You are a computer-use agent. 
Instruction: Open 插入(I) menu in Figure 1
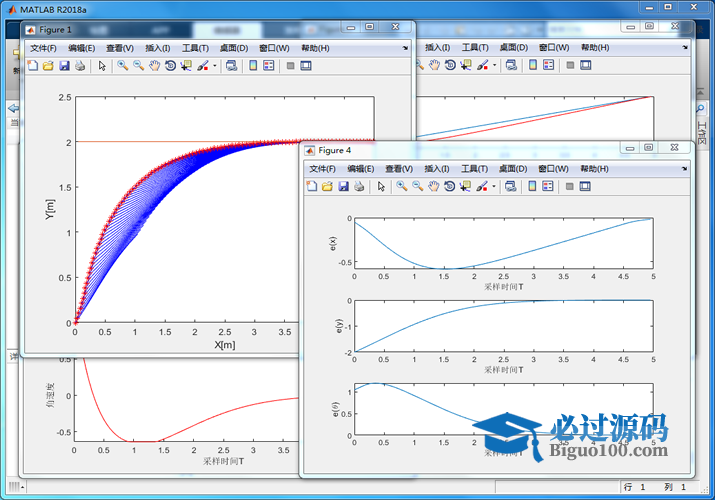158,48
